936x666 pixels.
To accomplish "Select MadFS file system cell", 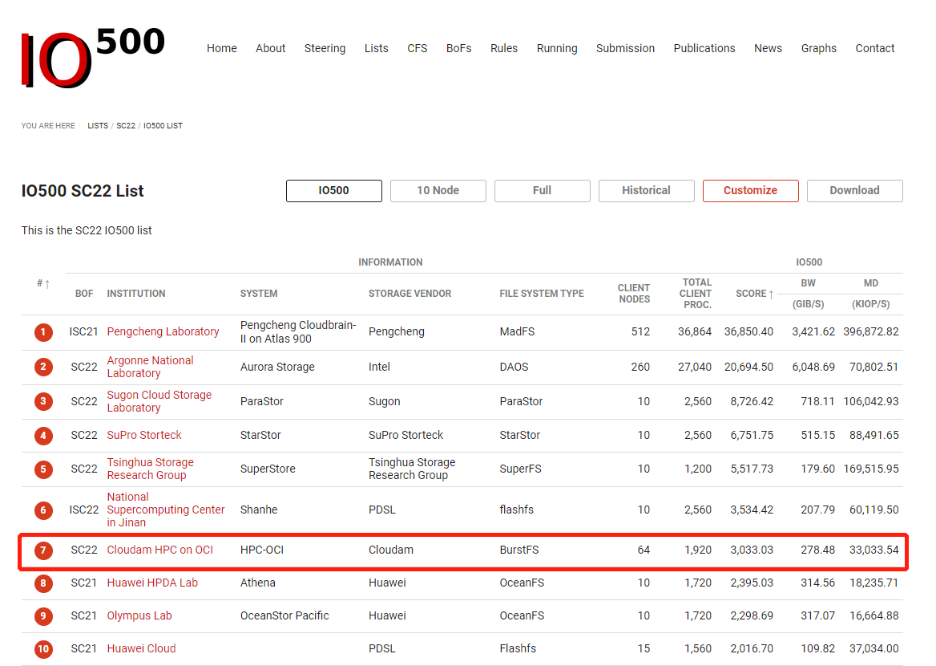I will click(517, 332).
